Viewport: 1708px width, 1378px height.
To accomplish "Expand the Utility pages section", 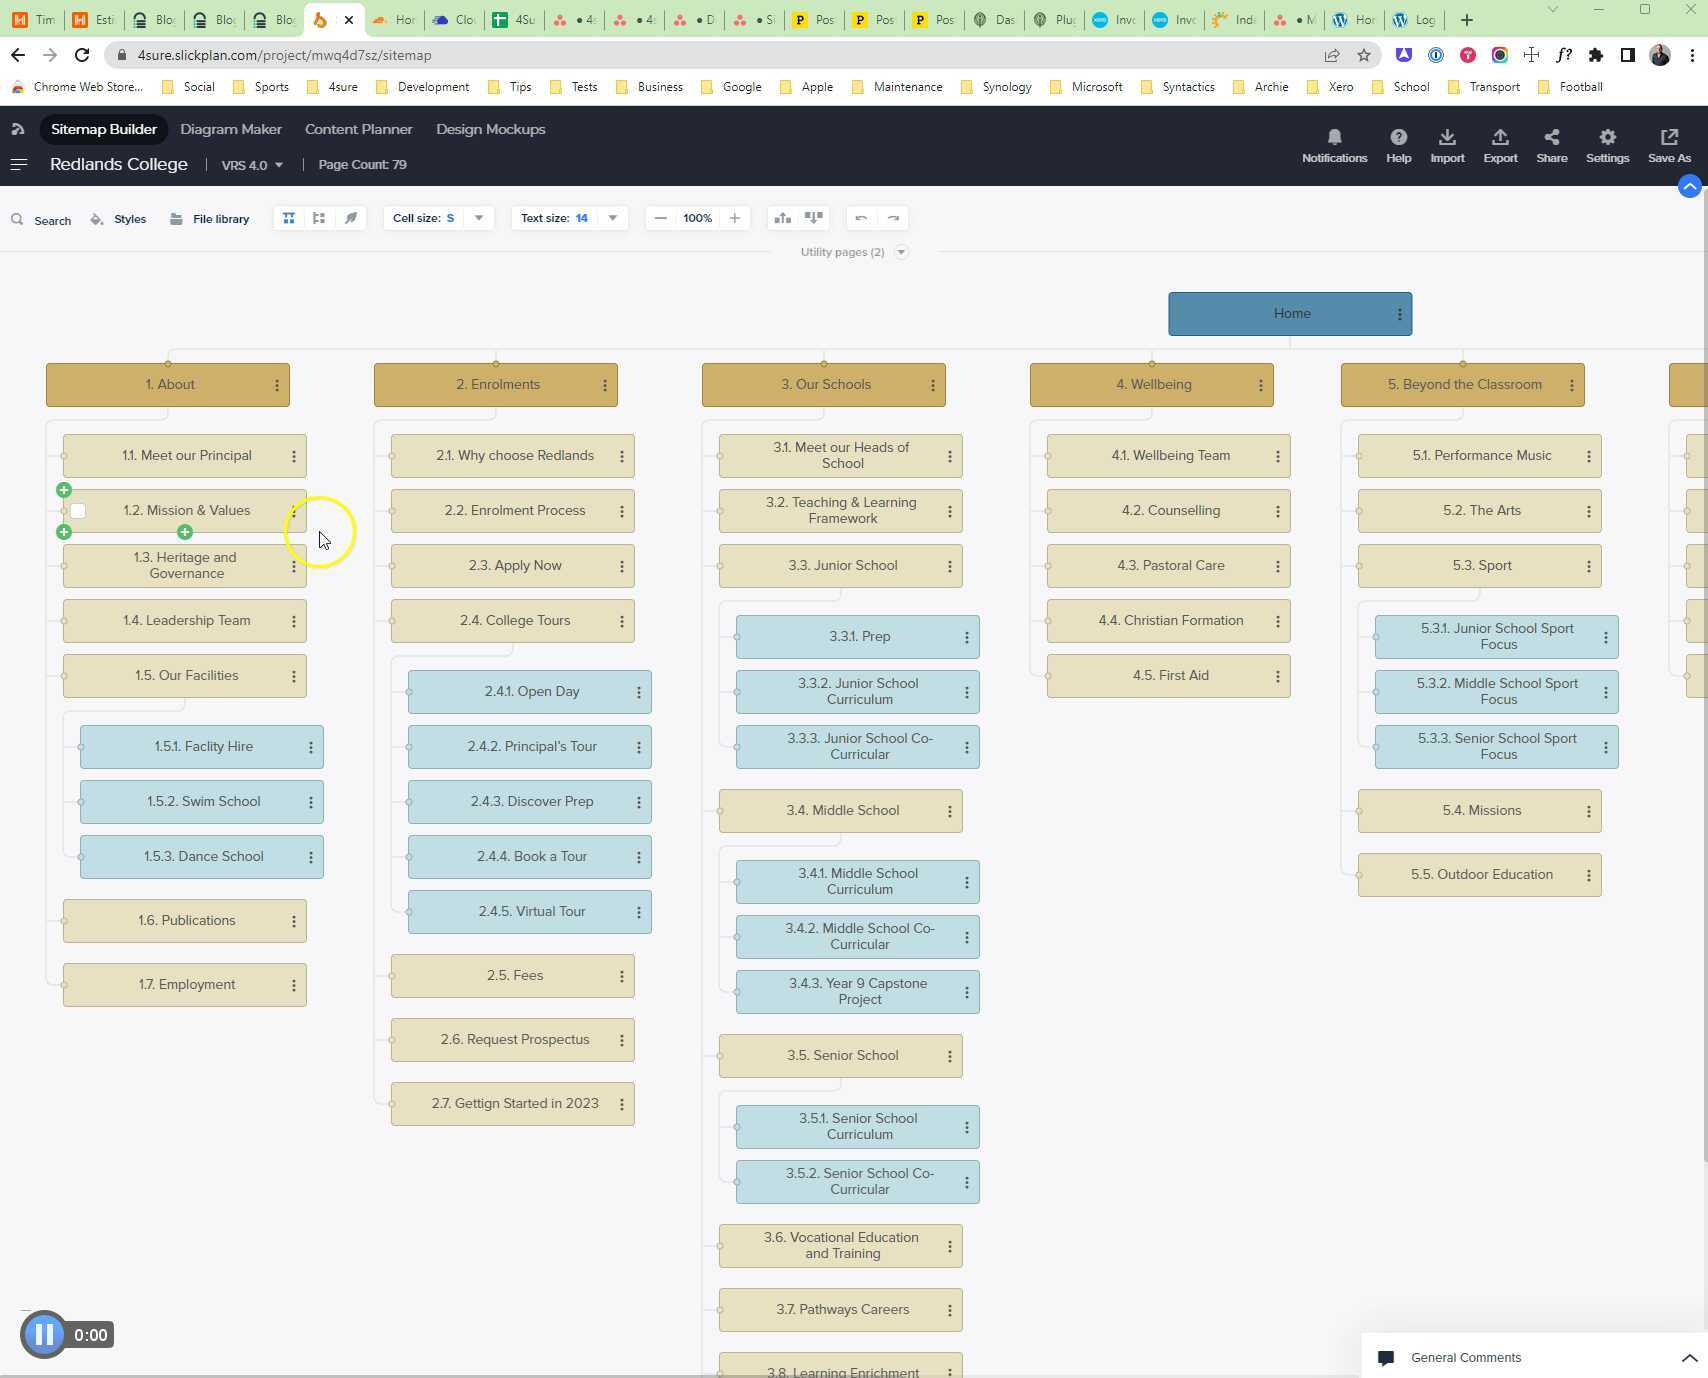I will [901, 252].
